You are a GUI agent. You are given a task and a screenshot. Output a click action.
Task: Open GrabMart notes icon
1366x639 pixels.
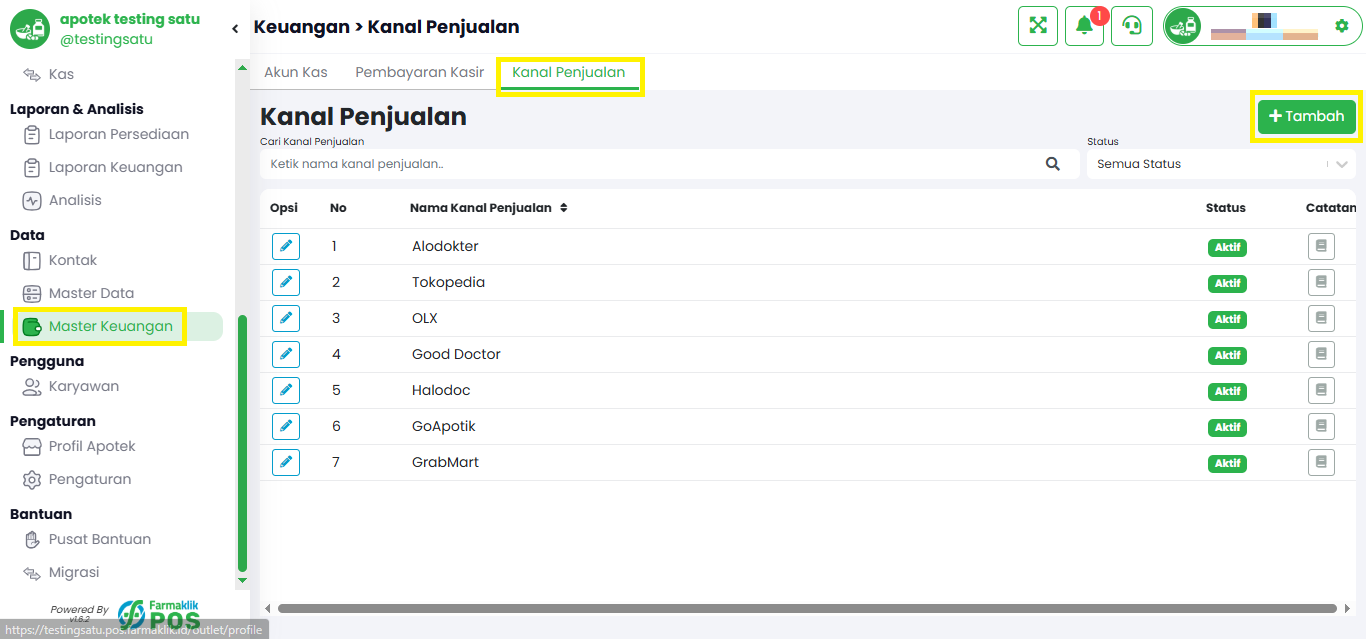point(1321,462)
